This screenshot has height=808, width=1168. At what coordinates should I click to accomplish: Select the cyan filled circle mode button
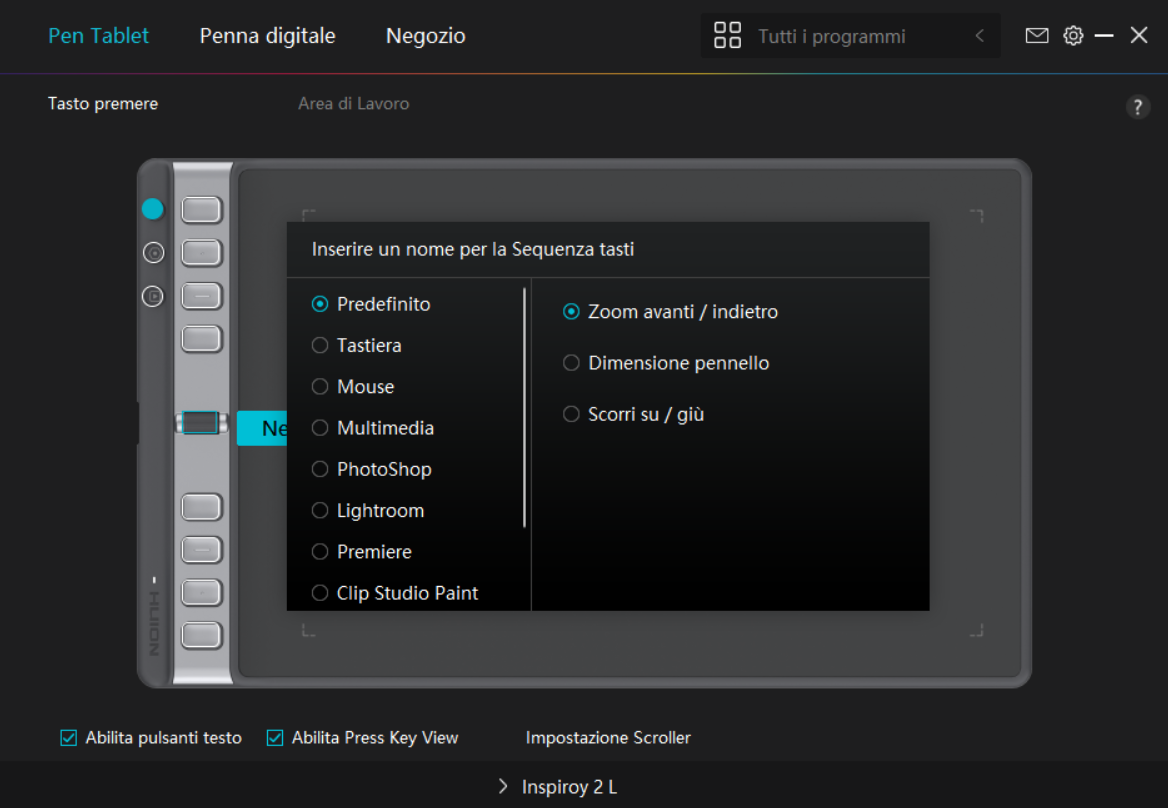(x=153, y=209)
